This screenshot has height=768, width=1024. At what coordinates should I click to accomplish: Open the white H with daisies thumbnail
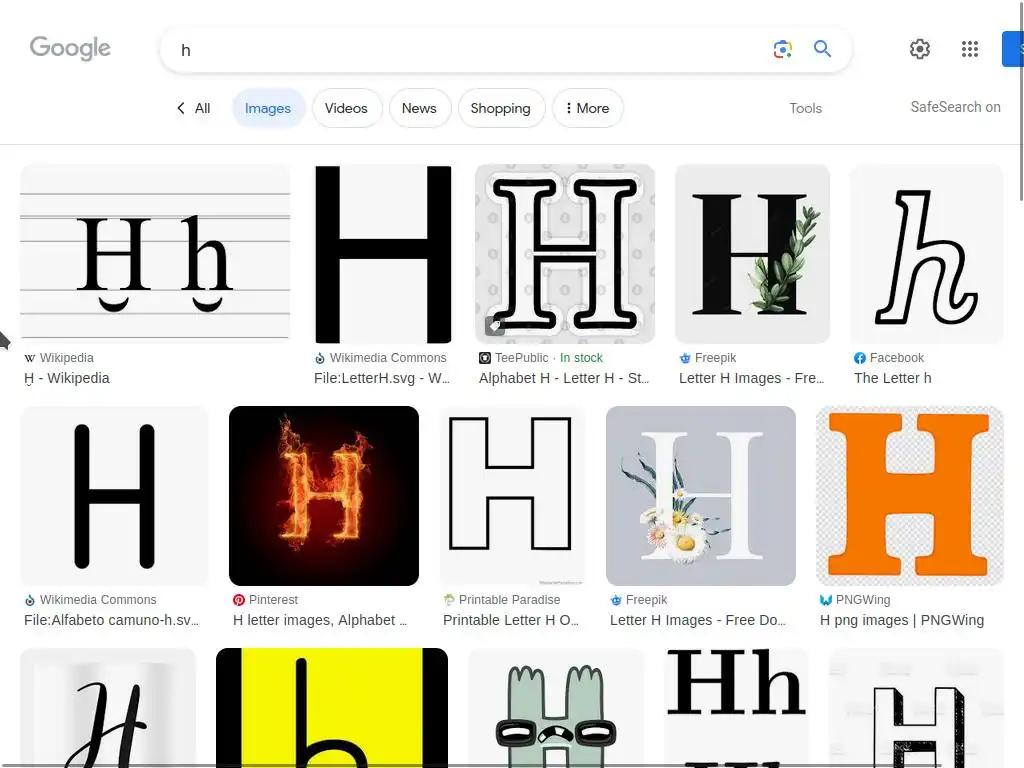(701, 496)
